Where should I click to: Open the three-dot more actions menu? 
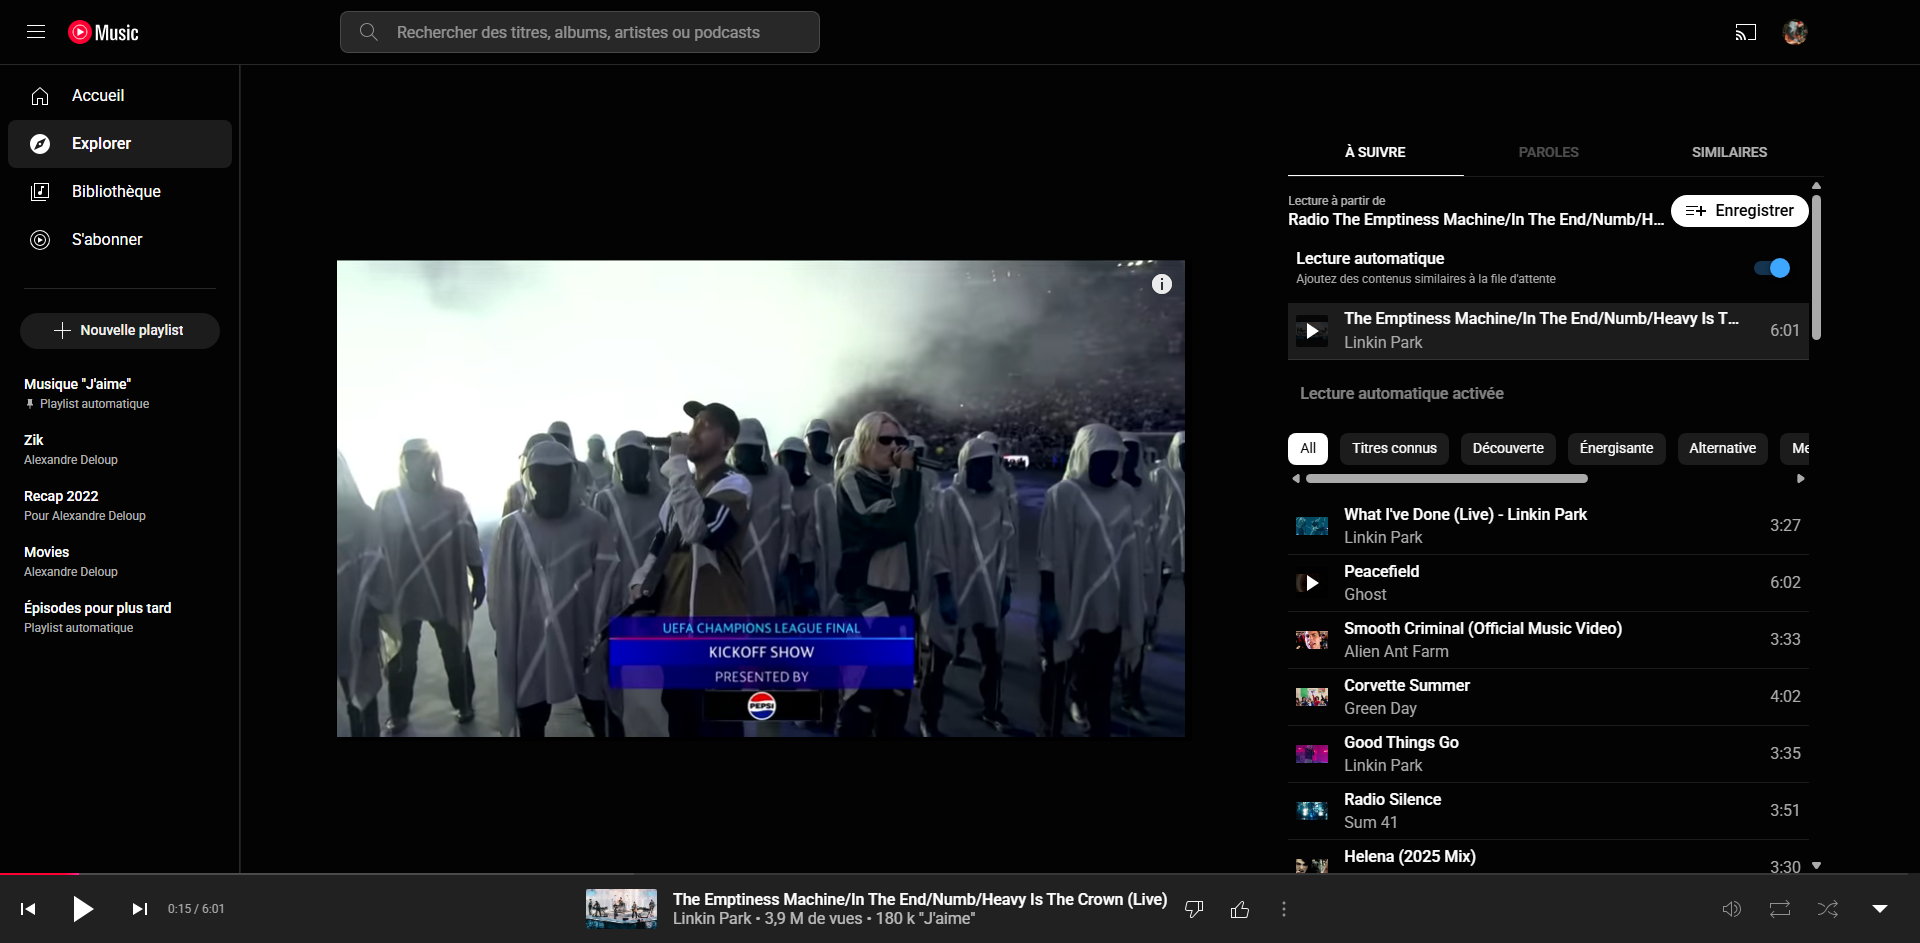point(1284,909)
